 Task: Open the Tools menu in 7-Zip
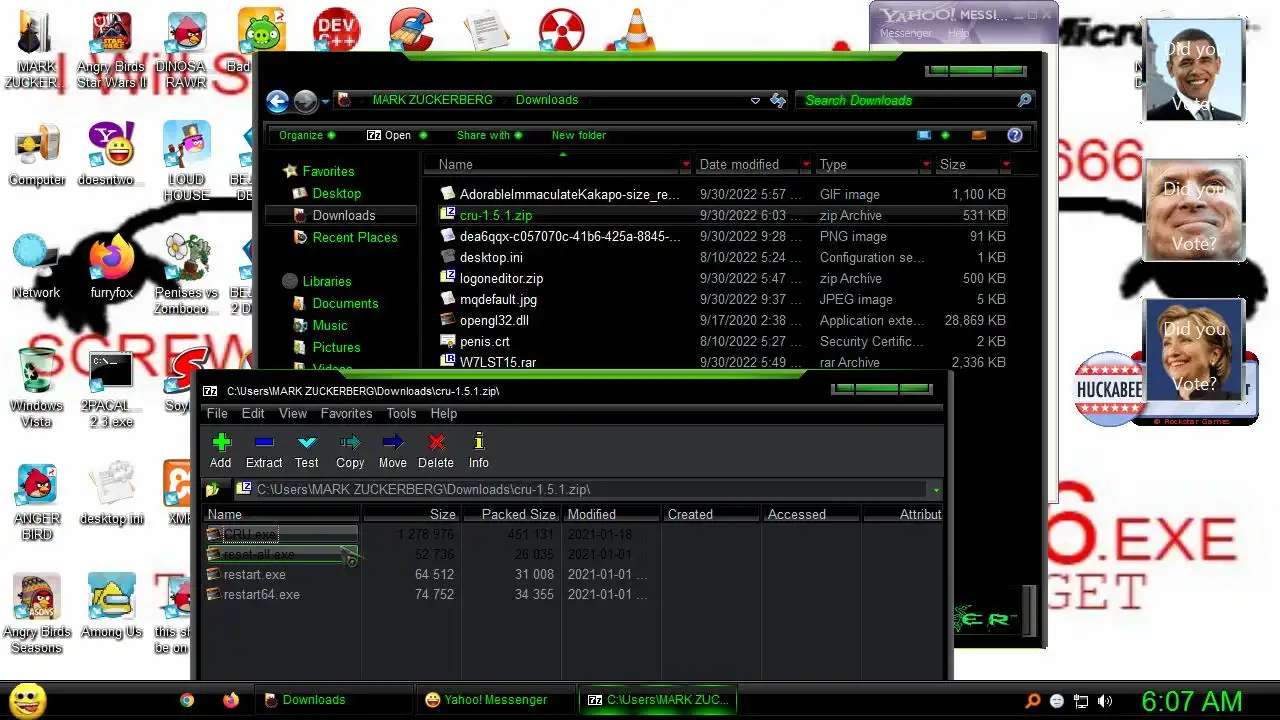point(401,413)
